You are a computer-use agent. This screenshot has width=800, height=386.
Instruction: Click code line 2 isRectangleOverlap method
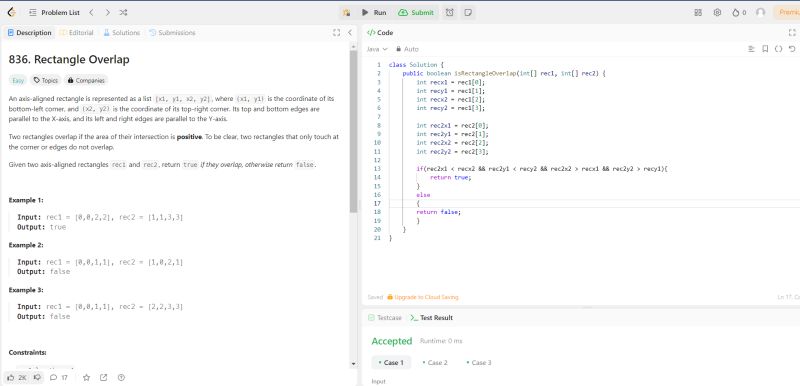point(504,73)
